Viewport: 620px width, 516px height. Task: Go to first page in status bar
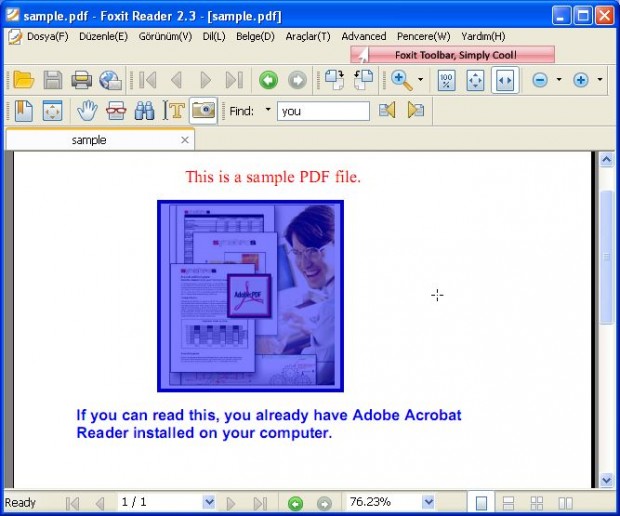point(73,503)
